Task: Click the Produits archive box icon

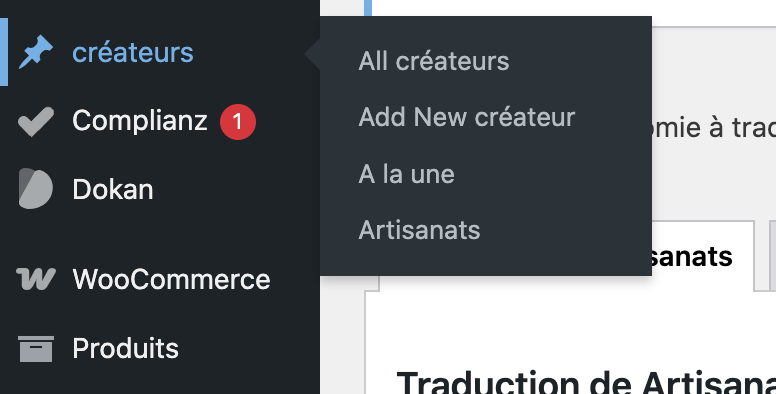Action: 36,349
